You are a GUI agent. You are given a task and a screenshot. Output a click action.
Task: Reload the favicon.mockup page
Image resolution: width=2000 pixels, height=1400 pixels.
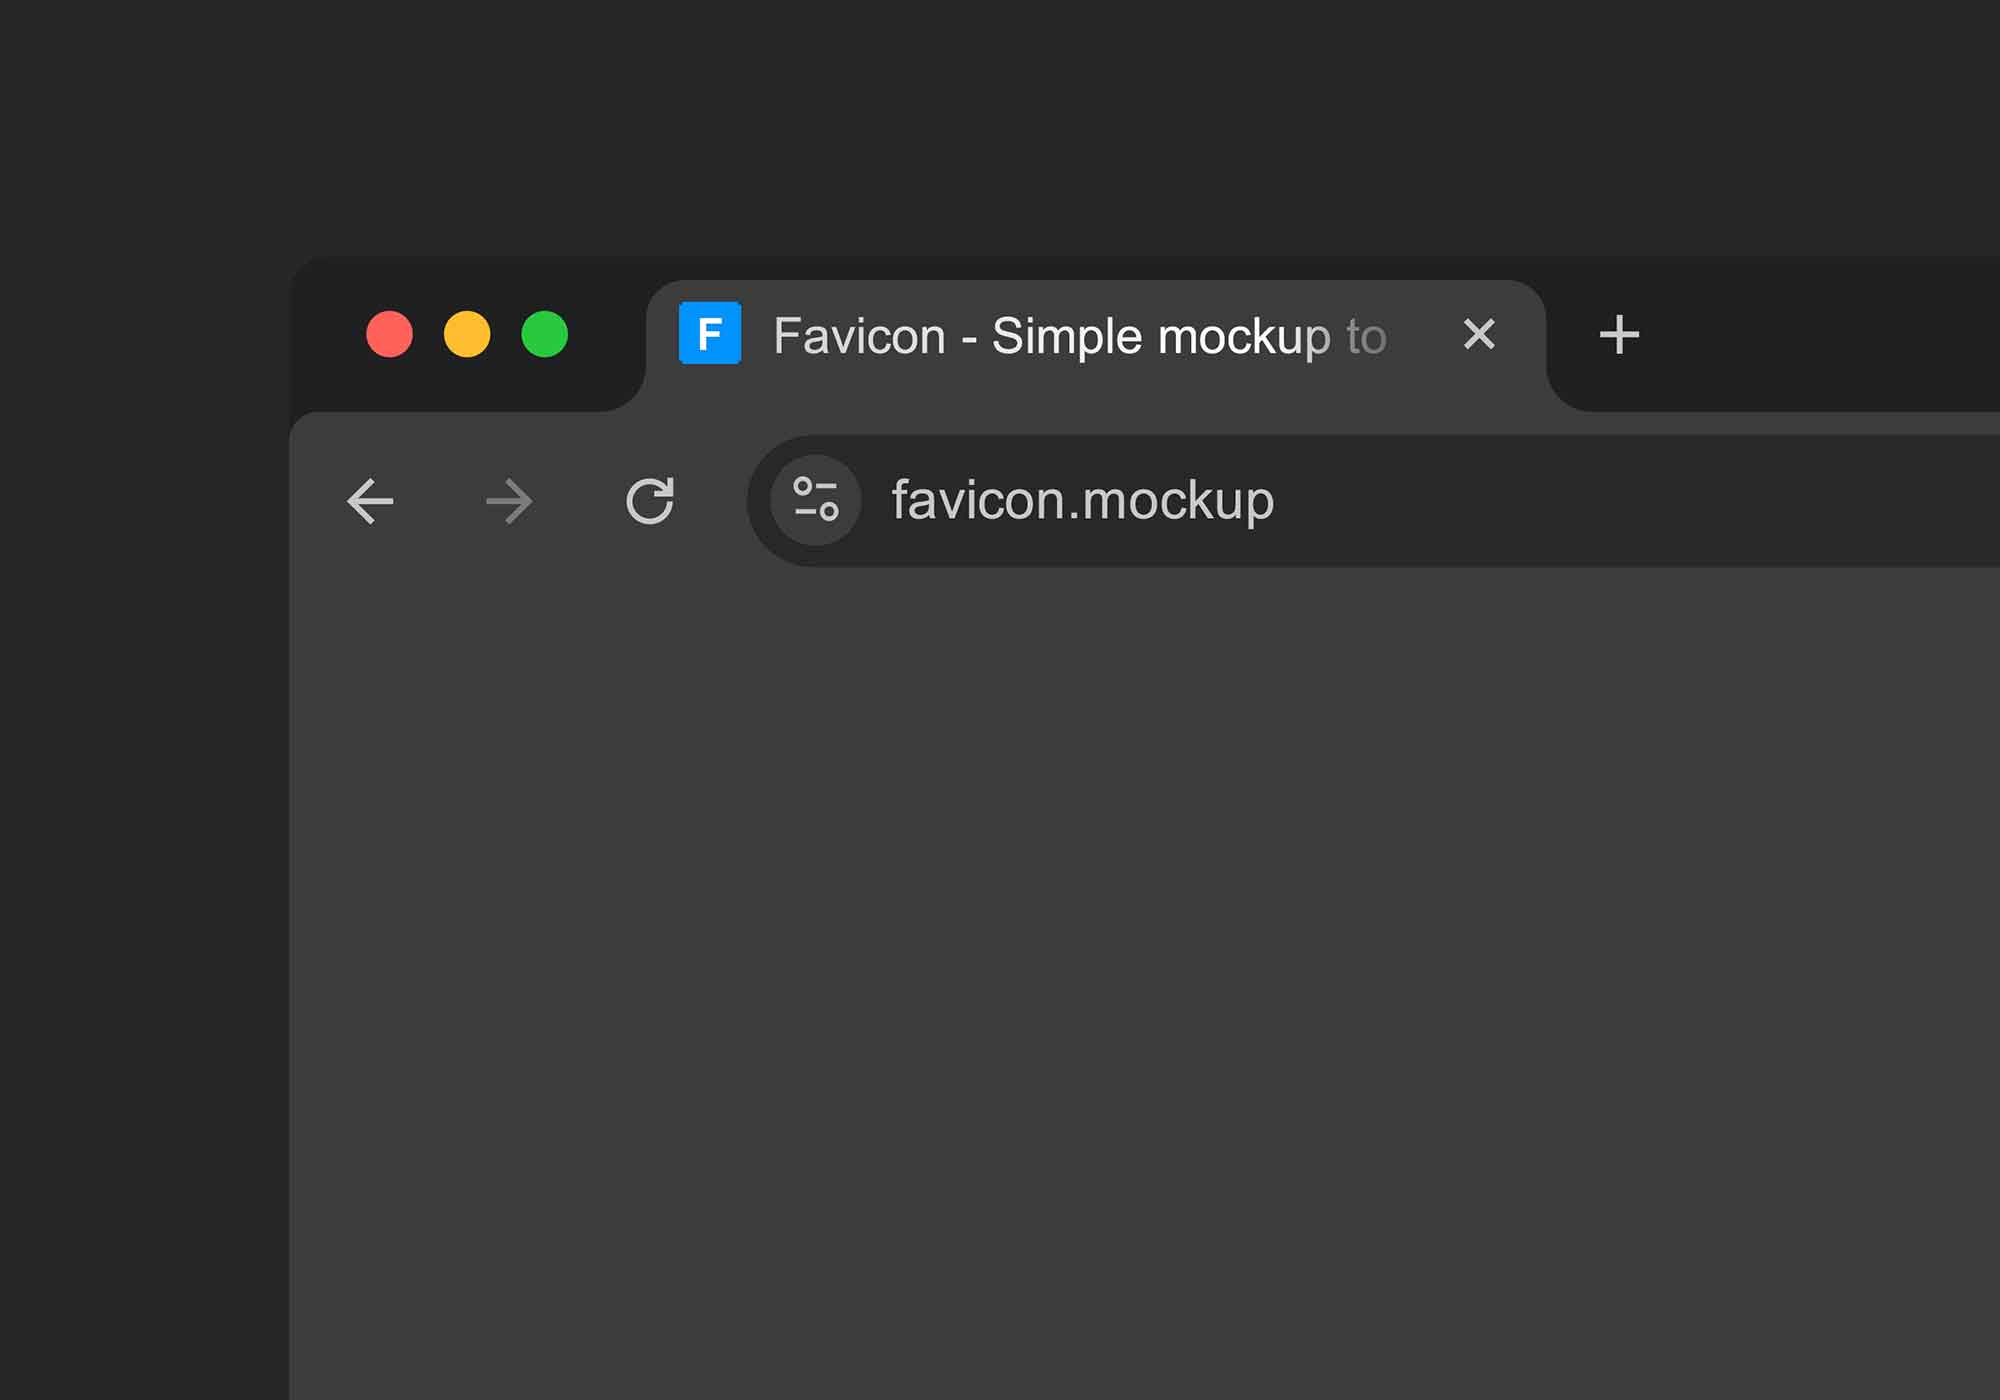pos(650,501)
